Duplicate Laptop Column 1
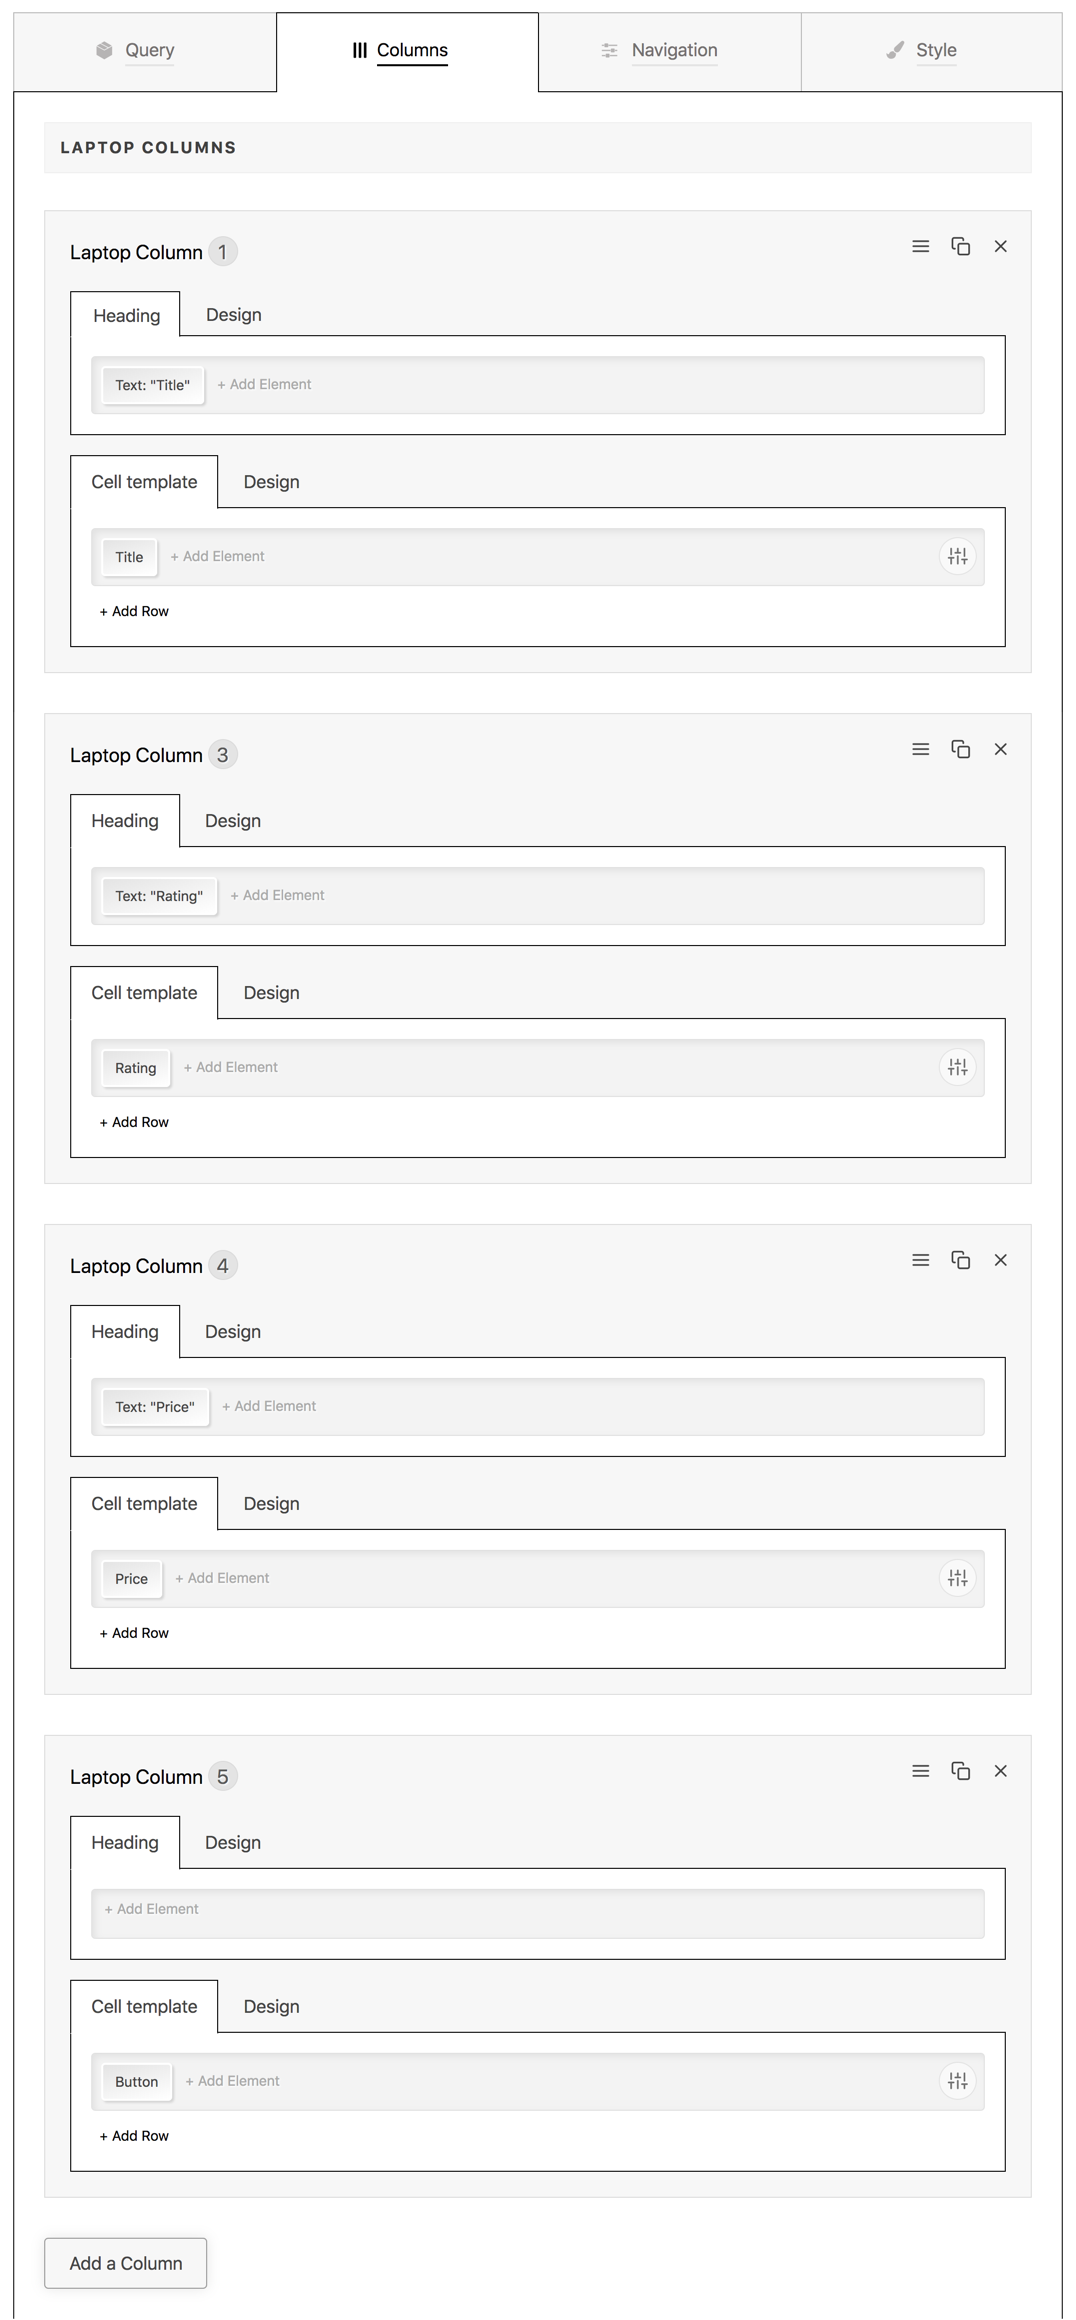 tap(960, 246)
